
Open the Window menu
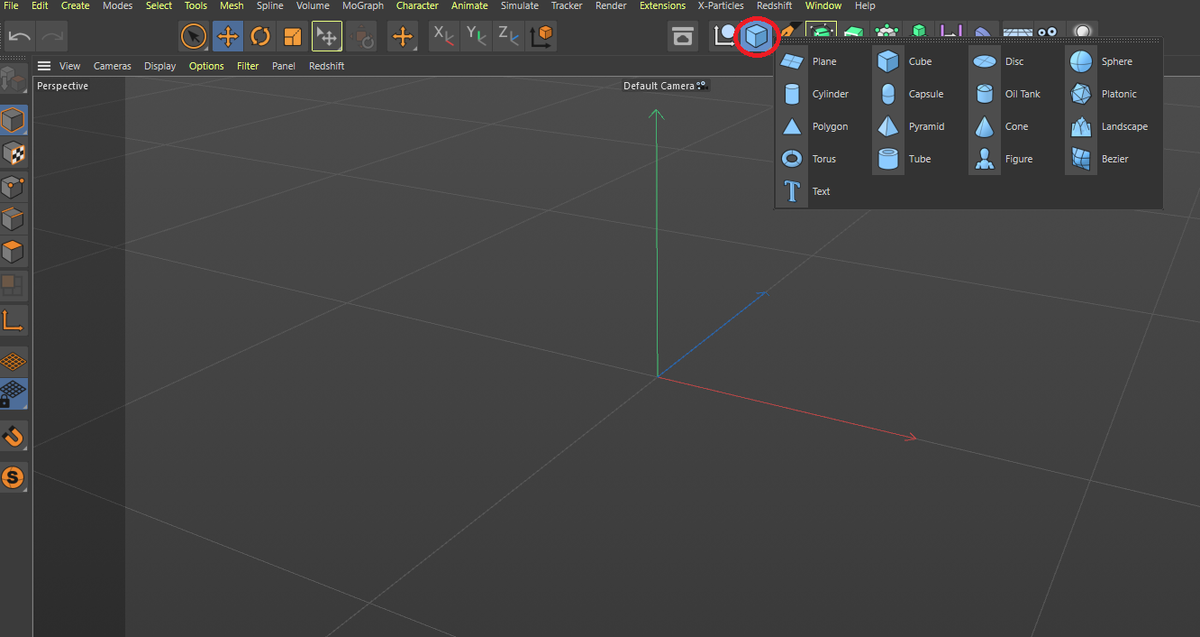(x=824, y=6)
